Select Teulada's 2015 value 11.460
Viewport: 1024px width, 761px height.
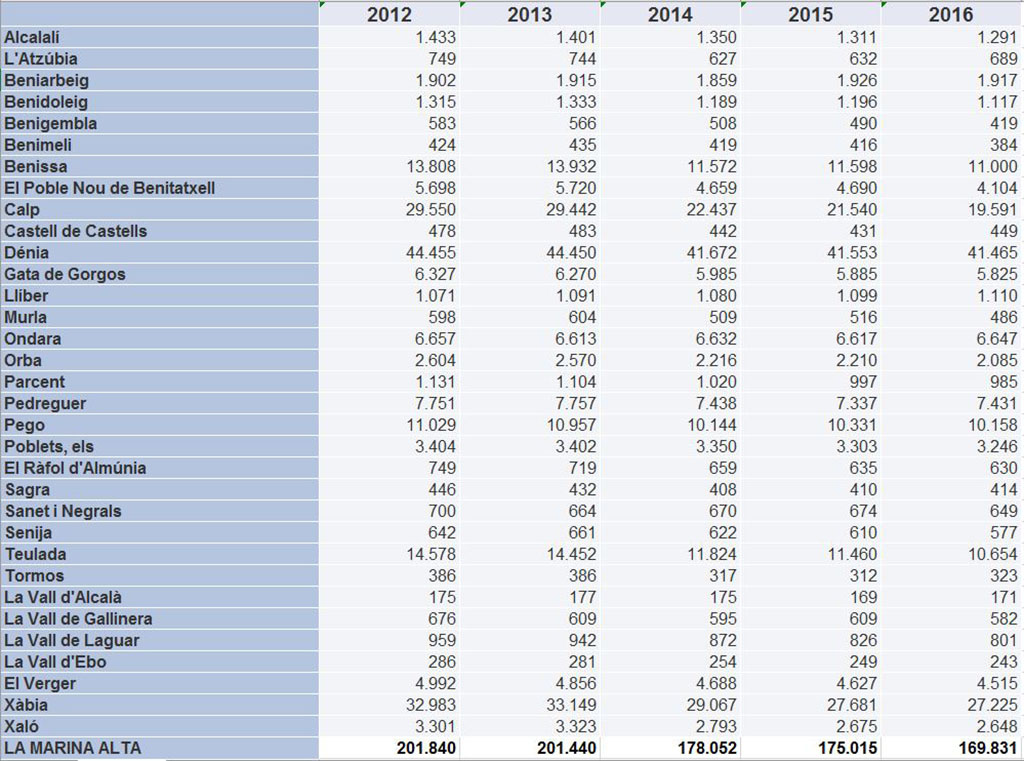point(811,554)
